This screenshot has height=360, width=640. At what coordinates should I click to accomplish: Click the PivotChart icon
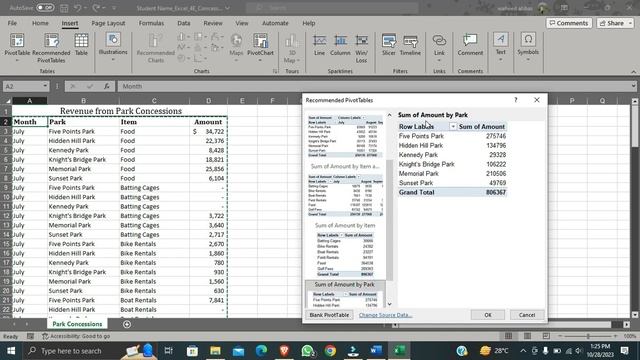(260, 41)
